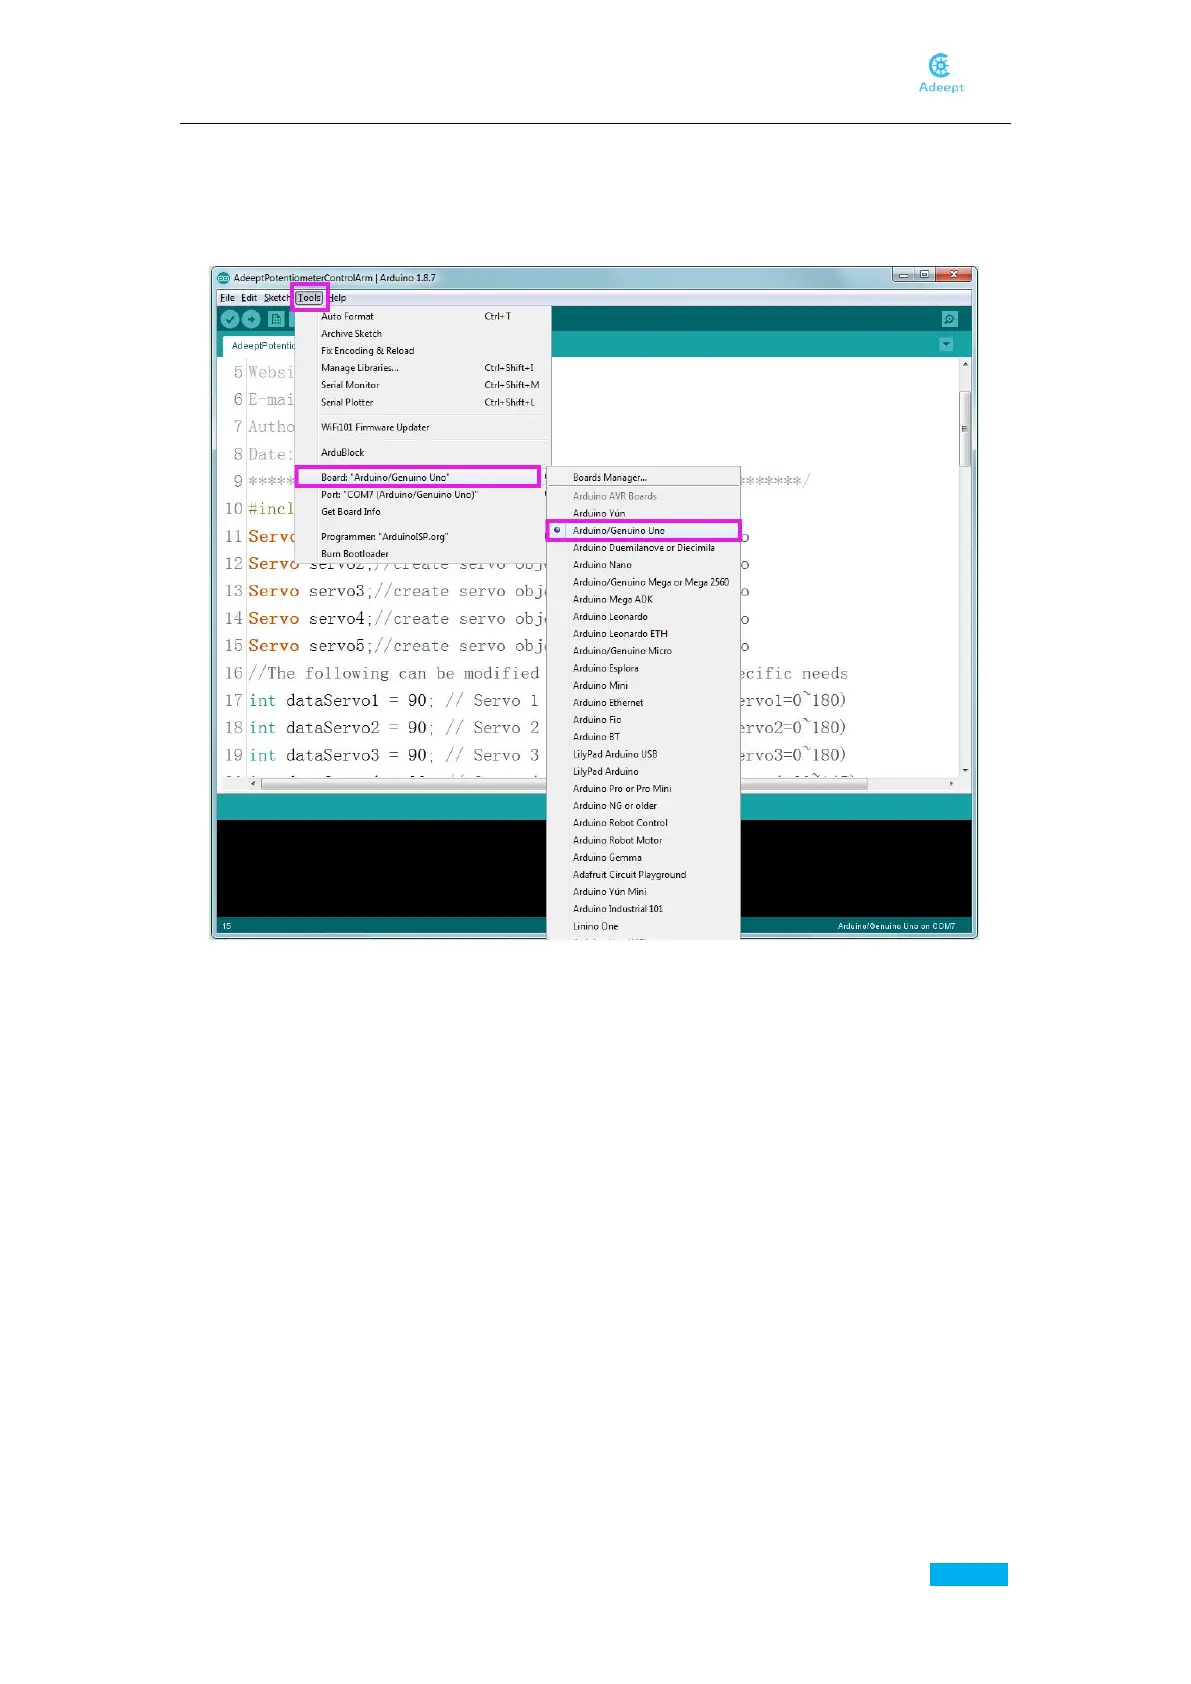Select Fix Encoding & Reload

click(x=422, y=351)
